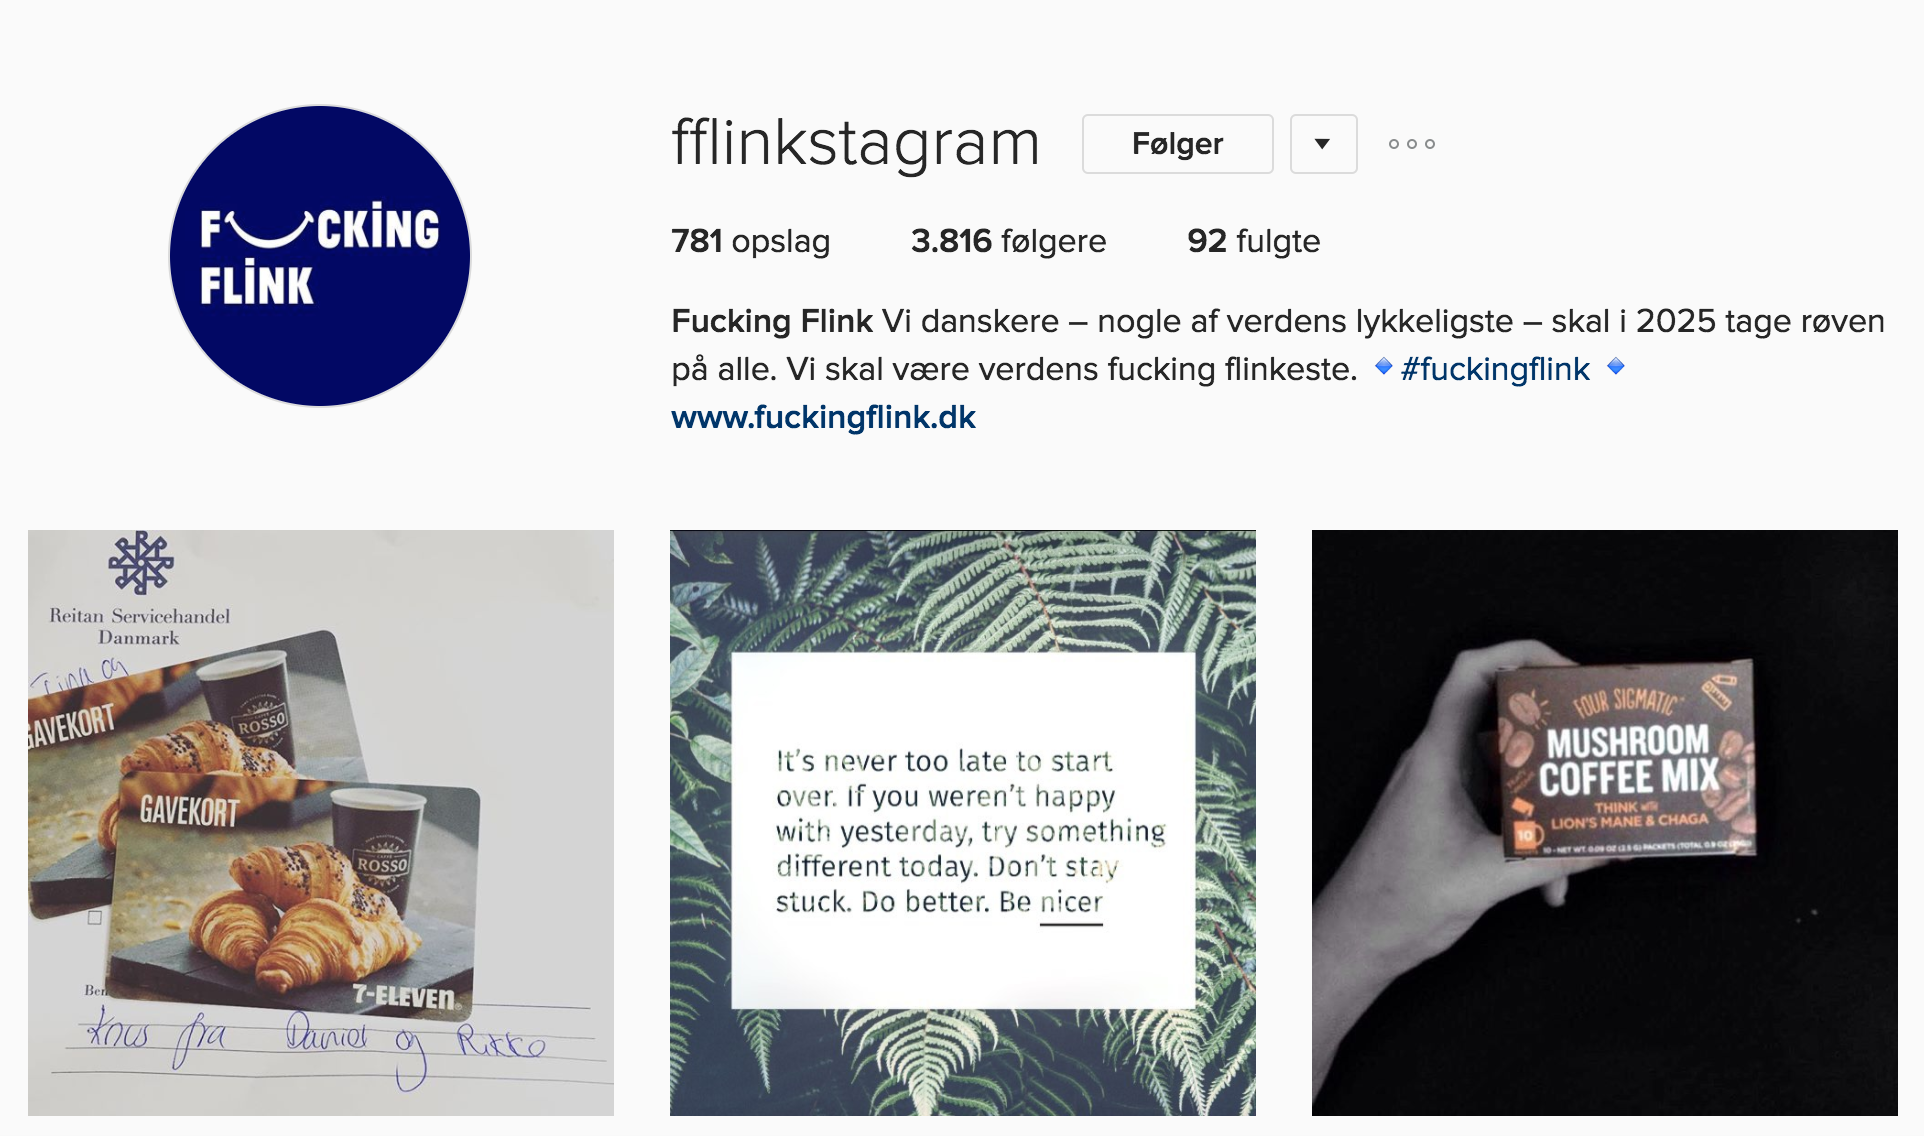This screenshot has width=1924, height=1136.
Task: Open the fern quote post thumbnail
Action: 963,823
